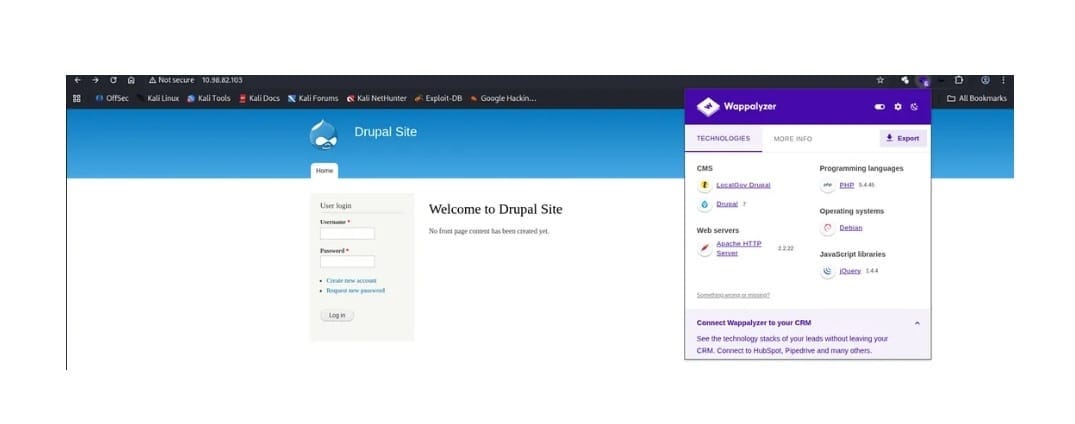Image resolution: width=1075 pixels, height=424 pixels.
Task: Click the Debian swirl icon
Action: 828,228
